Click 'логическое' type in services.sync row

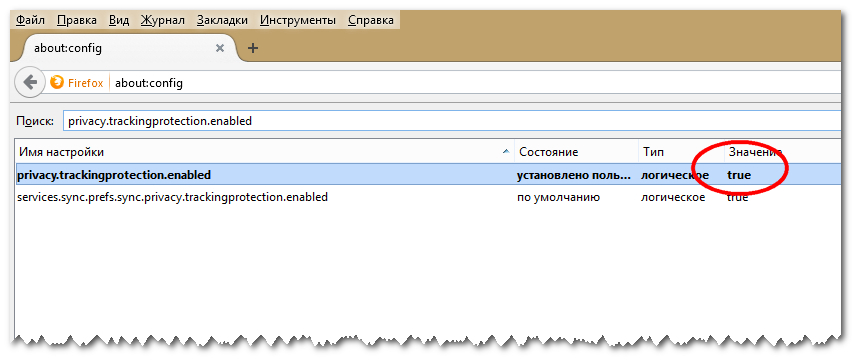[673, 197]
